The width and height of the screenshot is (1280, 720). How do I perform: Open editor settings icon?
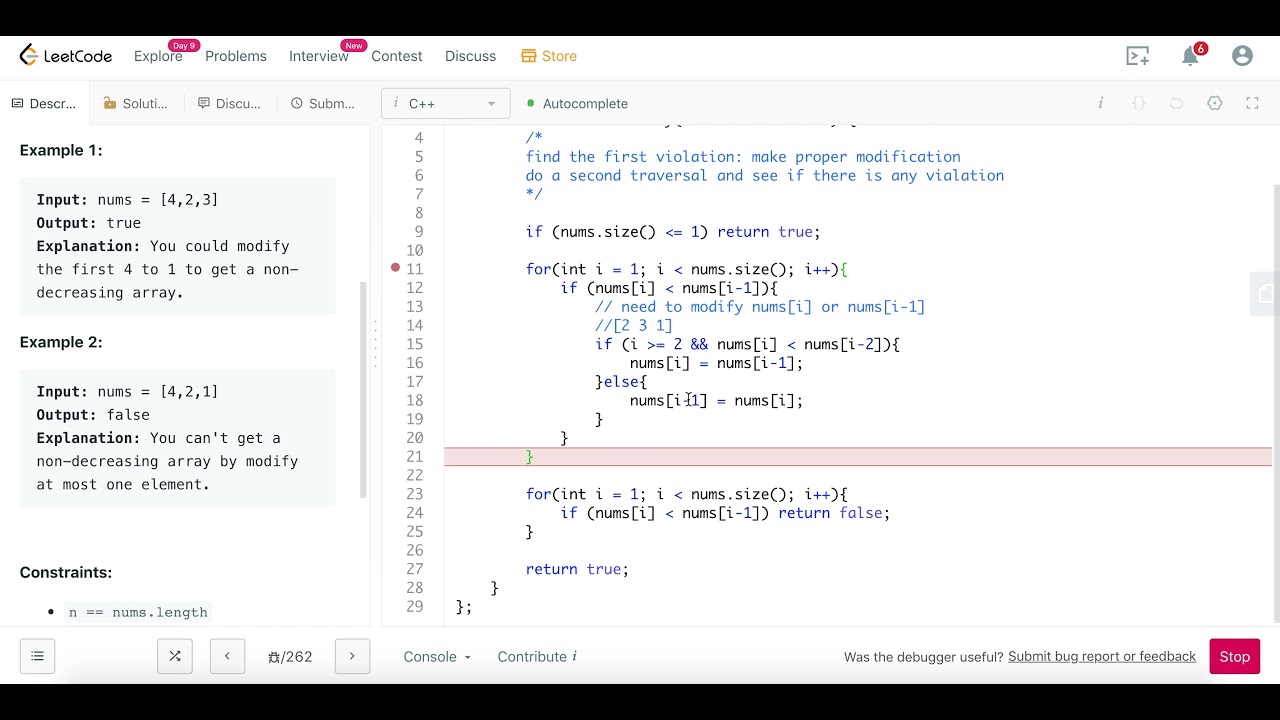[1215, 103]
